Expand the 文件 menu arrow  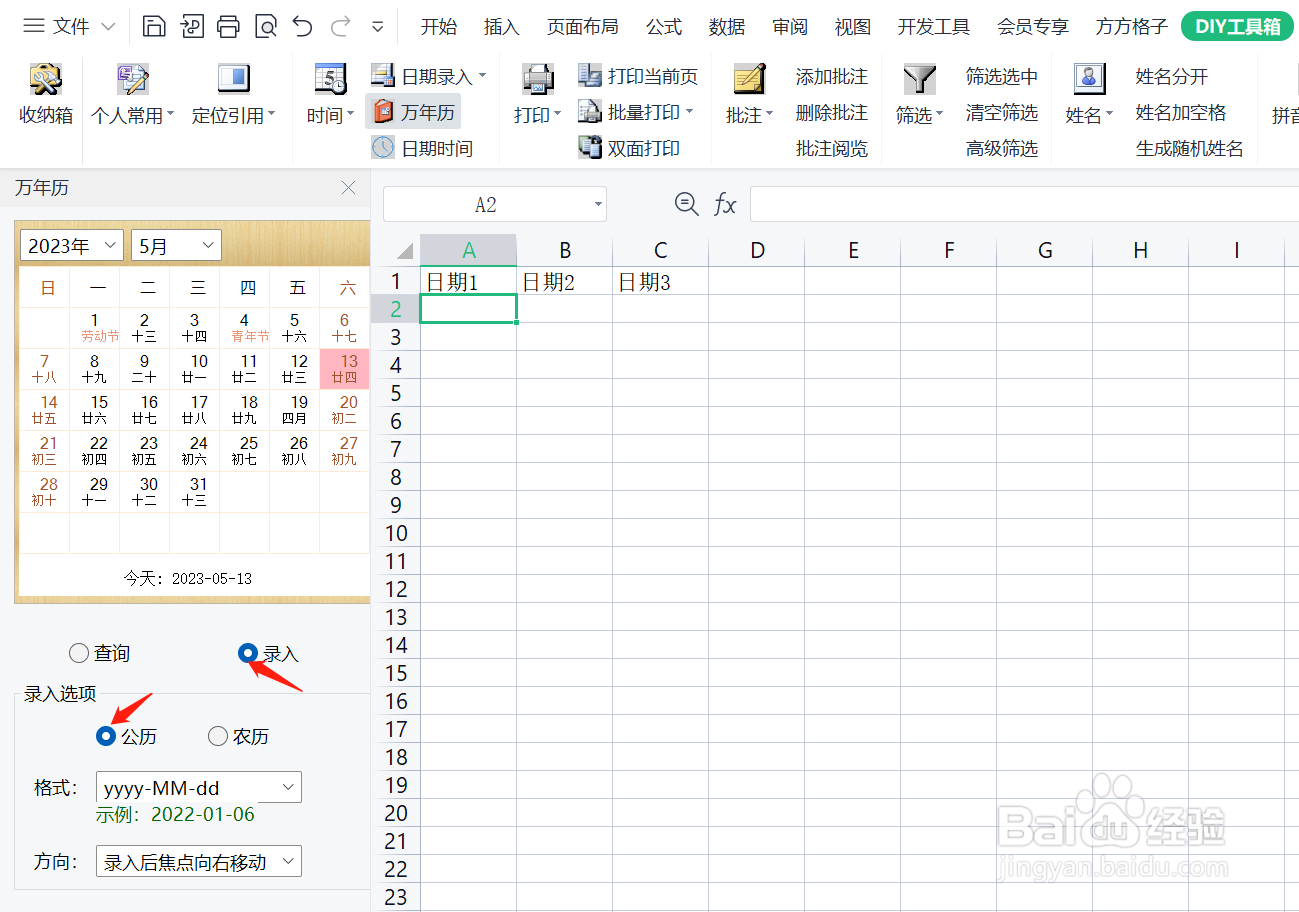(x=108, y=27)
